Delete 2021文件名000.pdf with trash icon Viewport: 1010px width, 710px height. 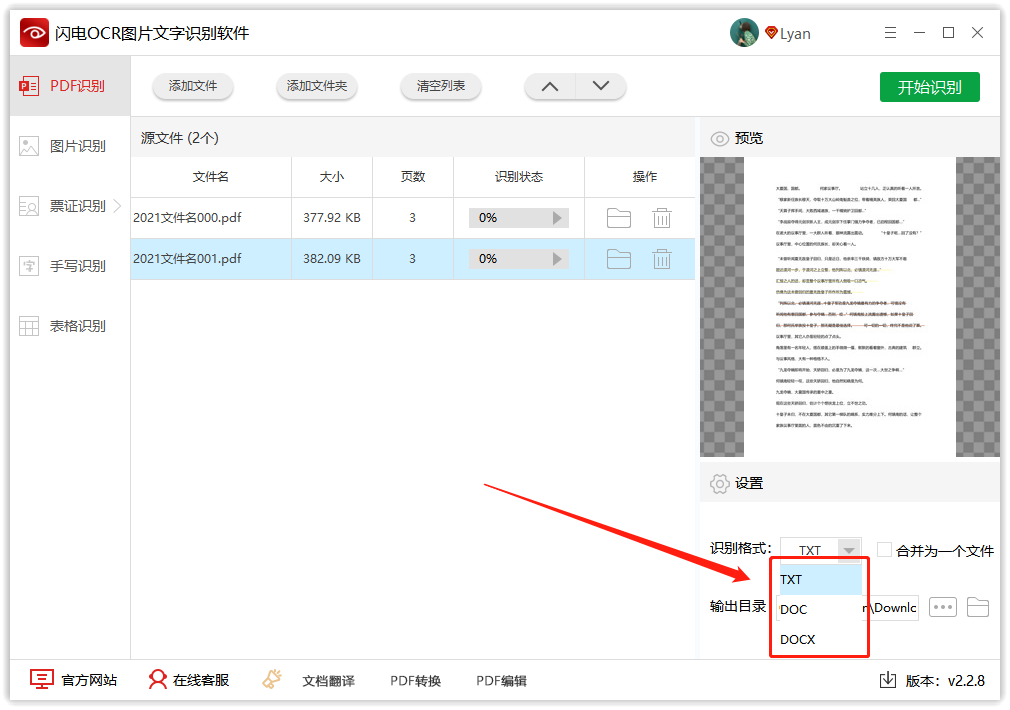(662, 218)
